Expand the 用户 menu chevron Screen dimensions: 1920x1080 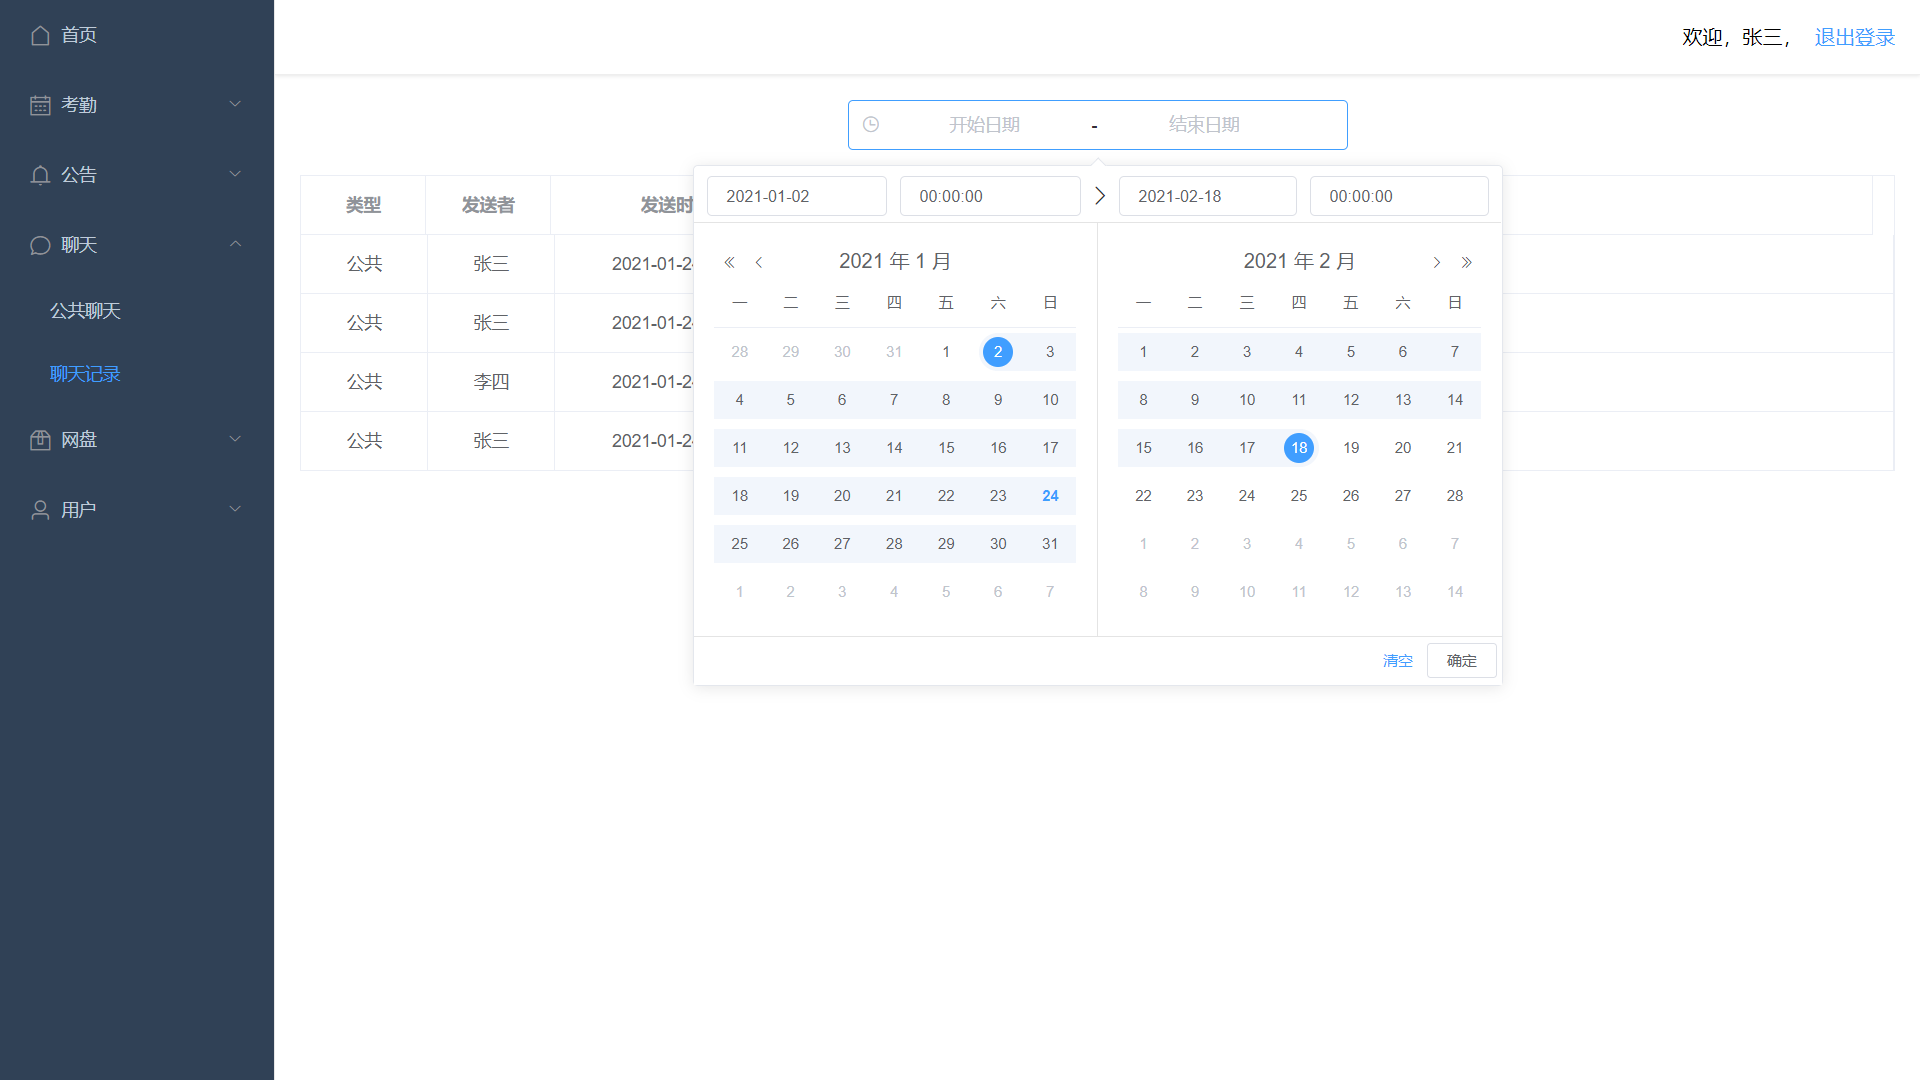pos(235,509)
